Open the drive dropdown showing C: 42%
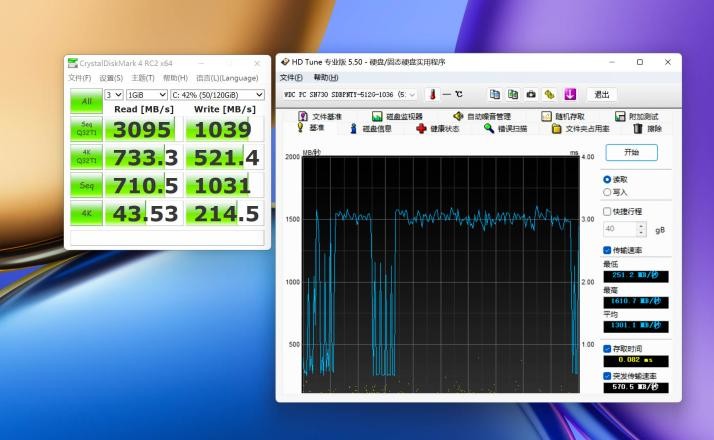714x440 pixels. [x=217, y=94]
